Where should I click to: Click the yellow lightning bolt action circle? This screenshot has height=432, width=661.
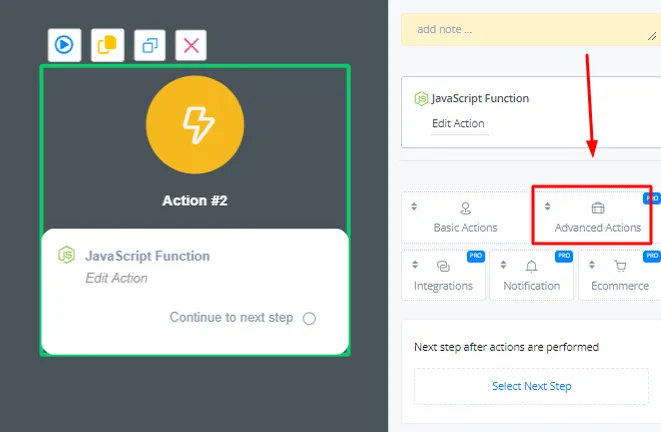click(x=195, y=125)
